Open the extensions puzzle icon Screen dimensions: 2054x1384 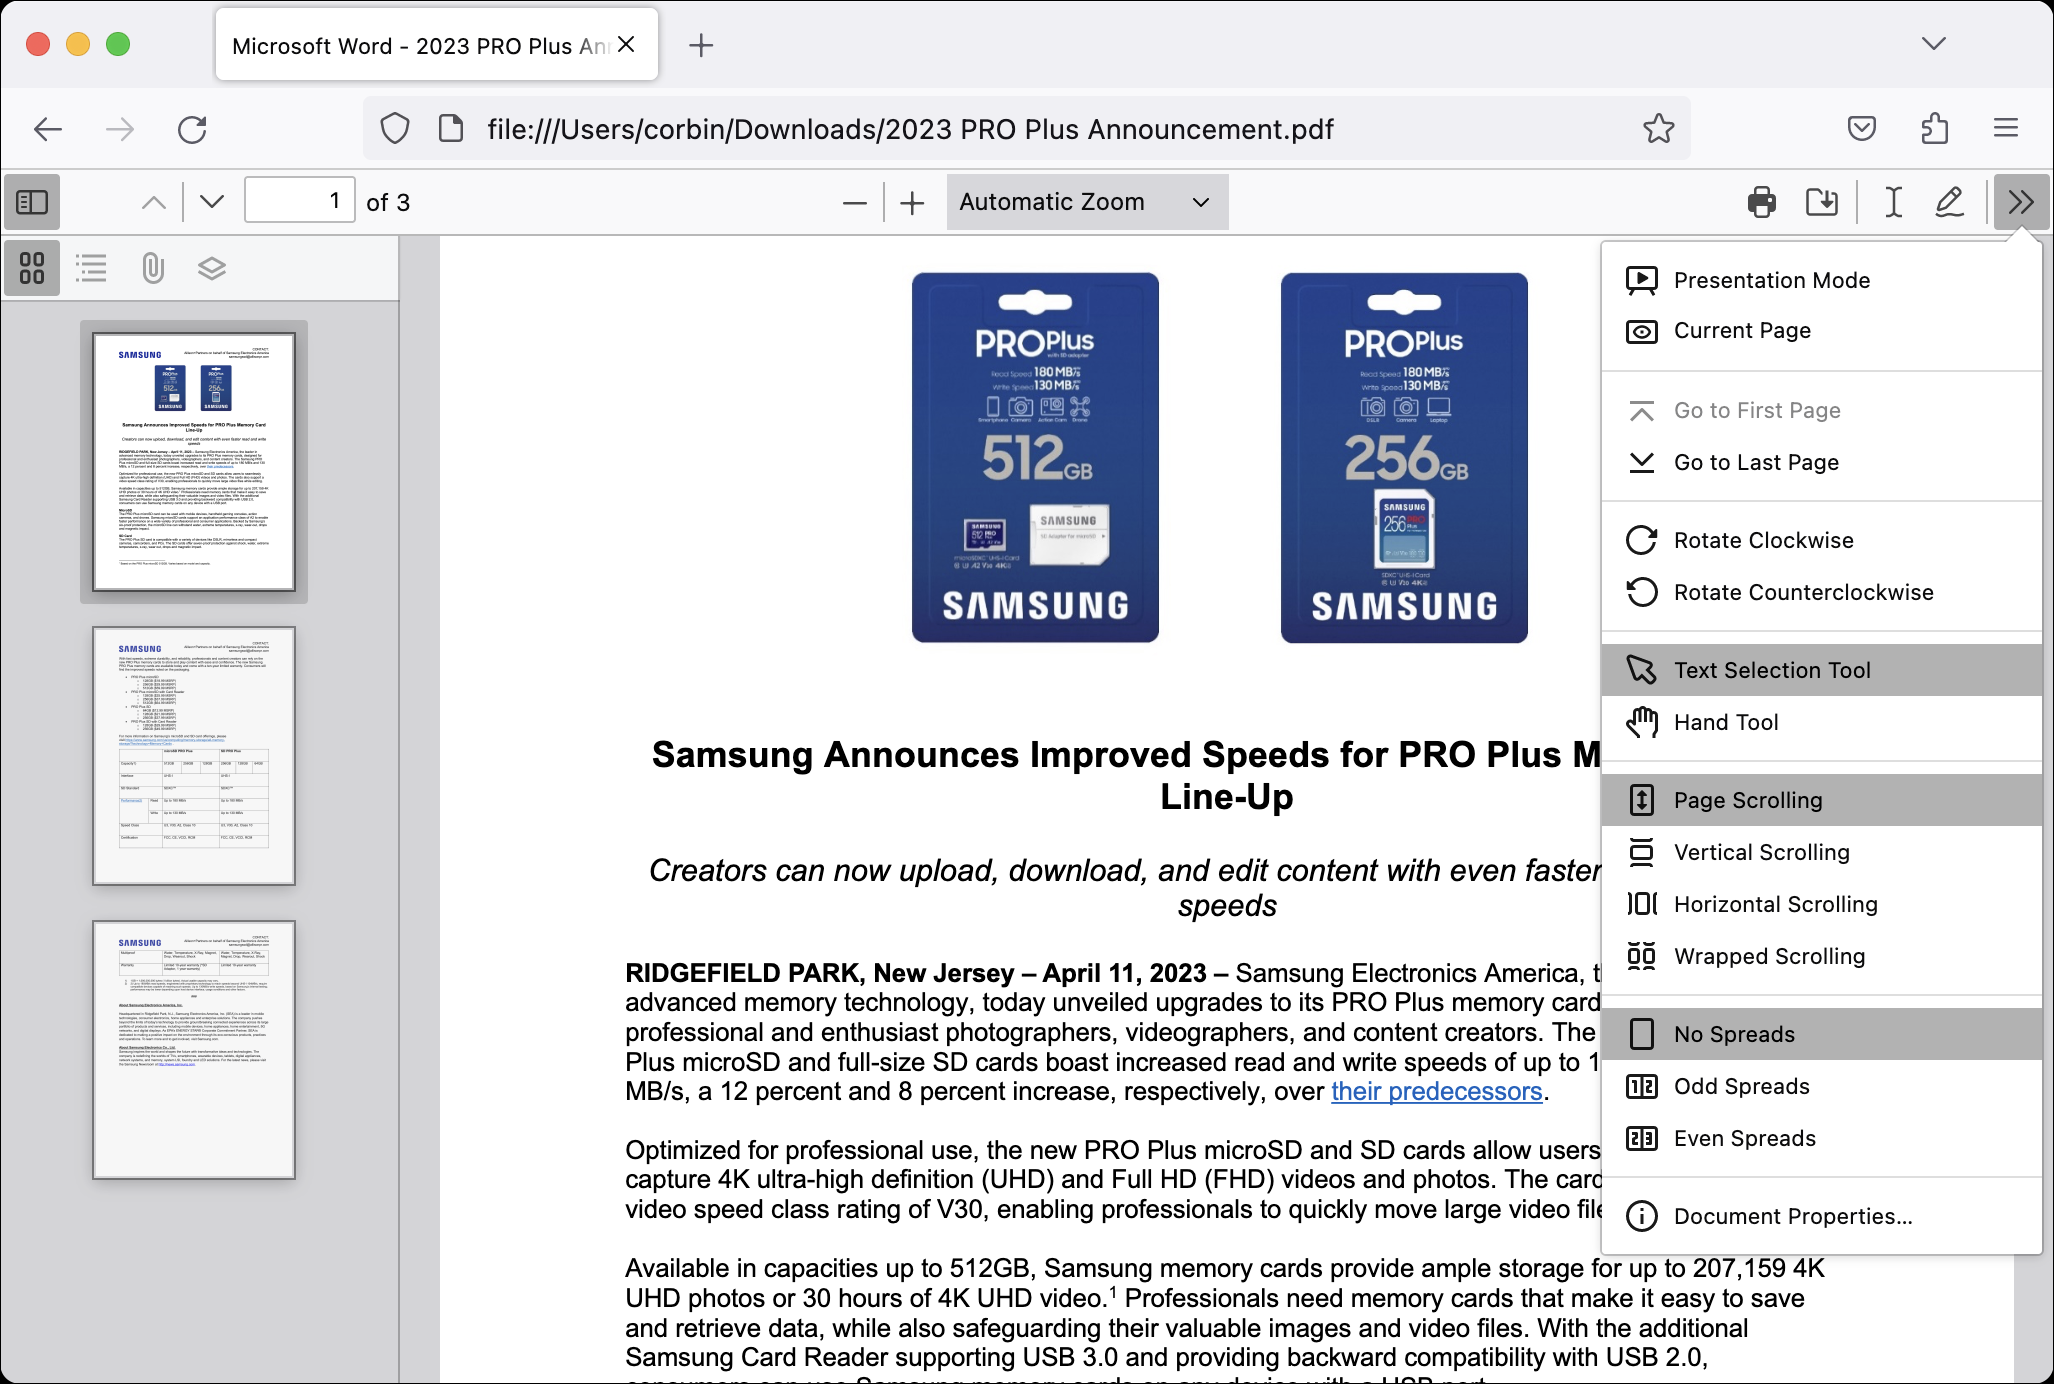click(x=1934, y=128)
